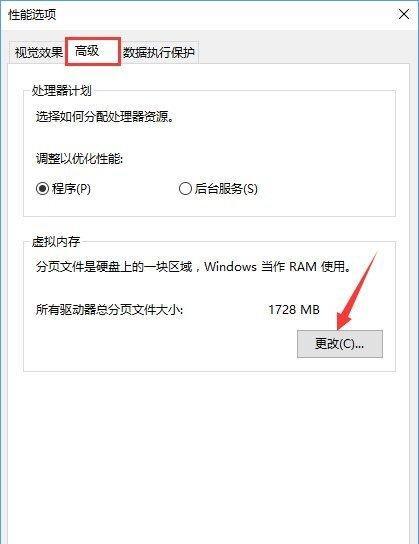Click the 后台服务(S) label text
This screenshot has height=544, width=419.
(226, 189)
